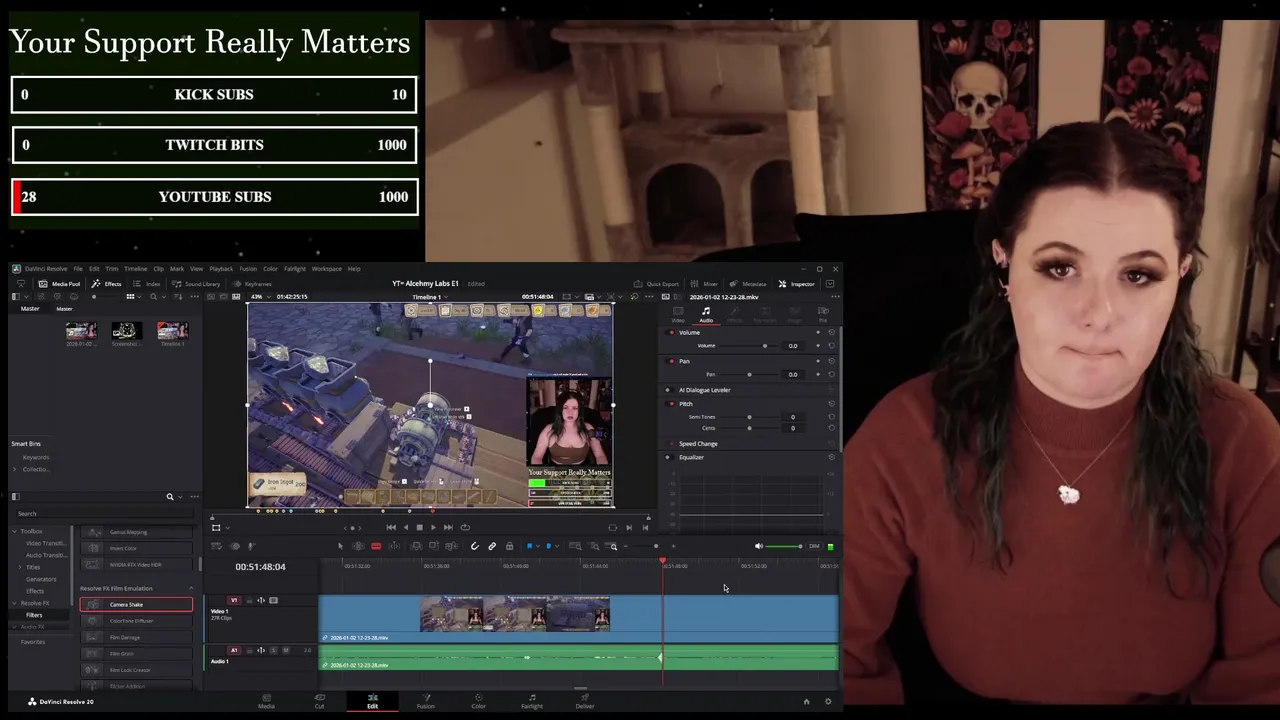Stop playback with the stop button
This screenshot has height=720, width=1280.
pos(419,527)
